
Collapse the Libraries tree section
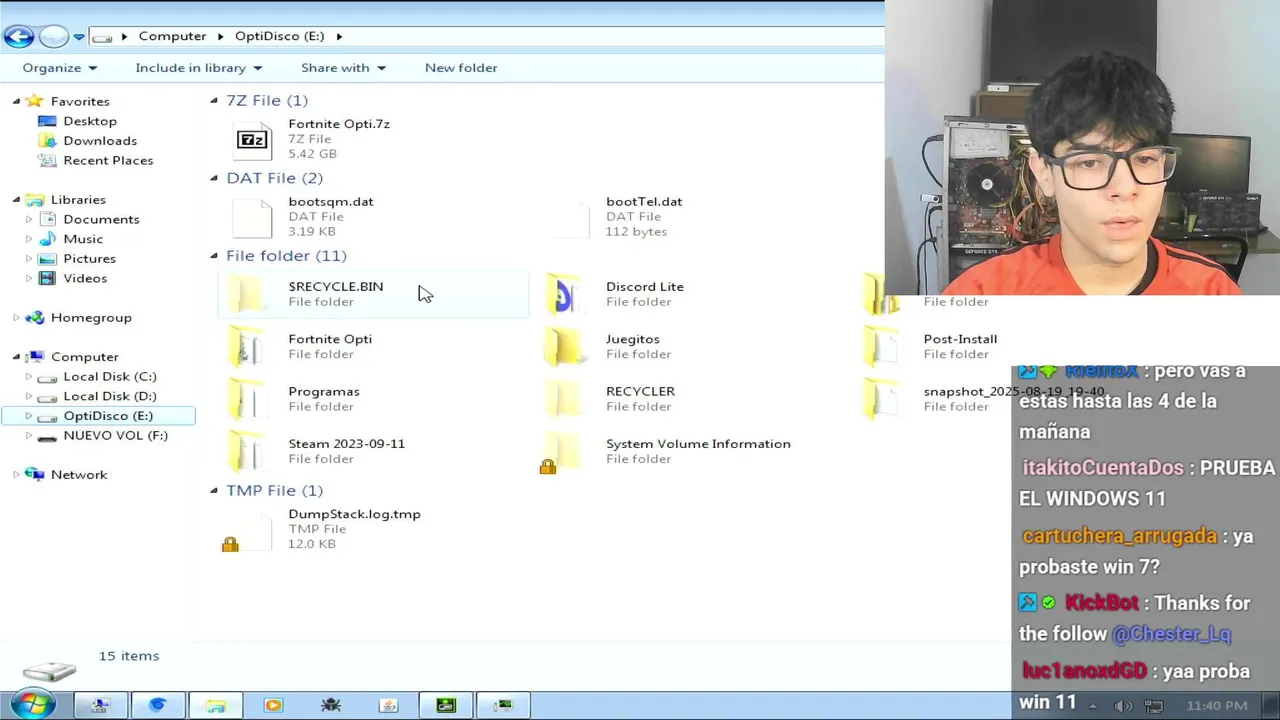pos(16,200)
